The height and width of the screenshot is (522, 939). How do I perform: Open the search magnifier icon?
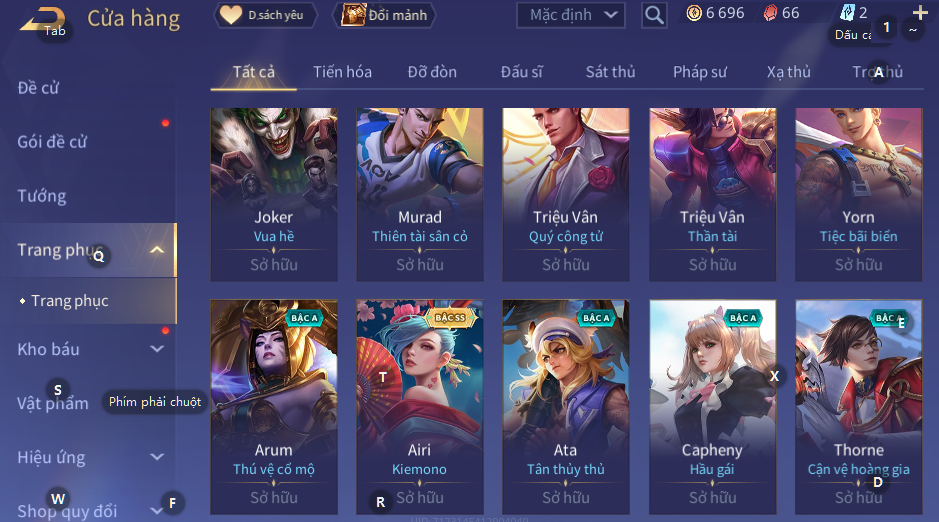(x=654, y=15)
